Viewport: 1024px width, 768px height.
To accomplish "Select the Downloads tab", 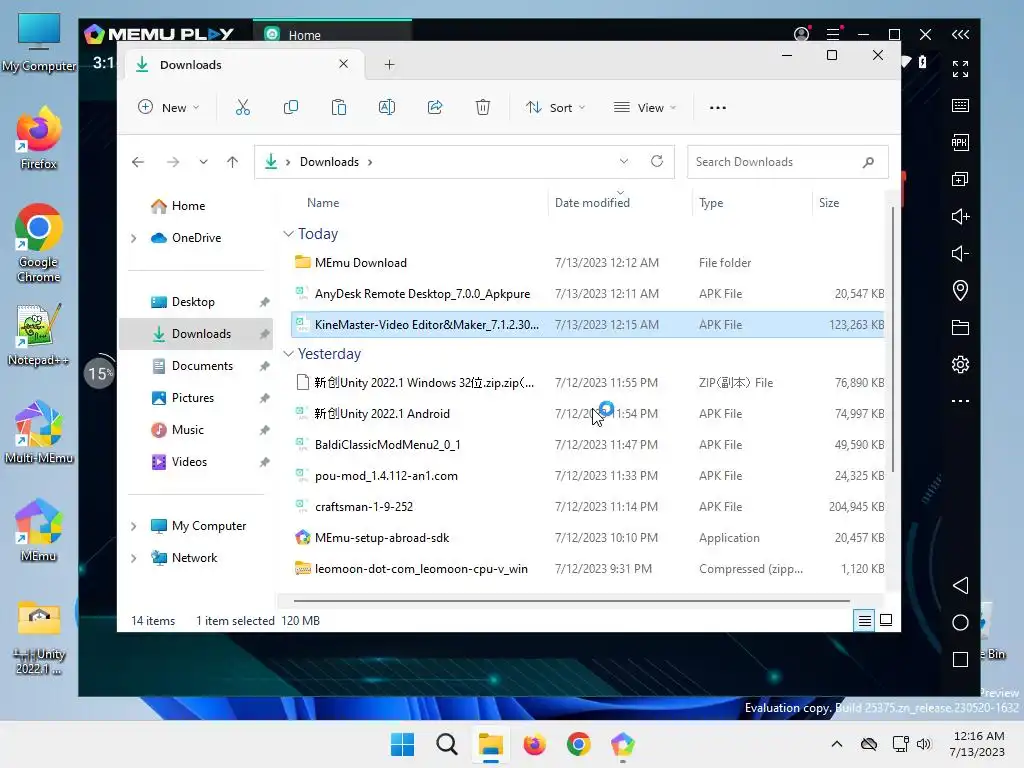I will coord(242,65).
